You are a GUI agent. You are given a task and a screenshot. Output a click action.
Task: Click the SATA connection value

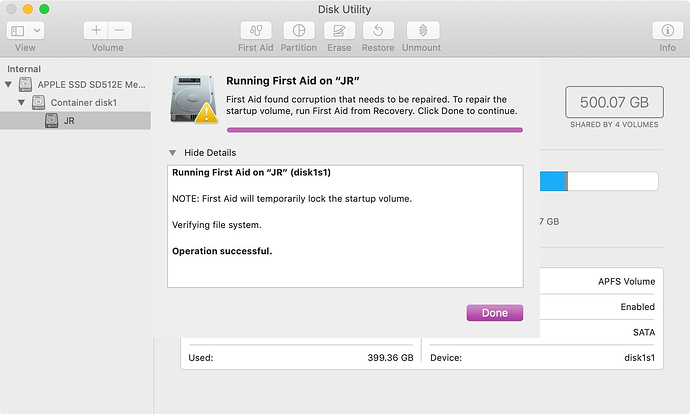pos(644,332)
